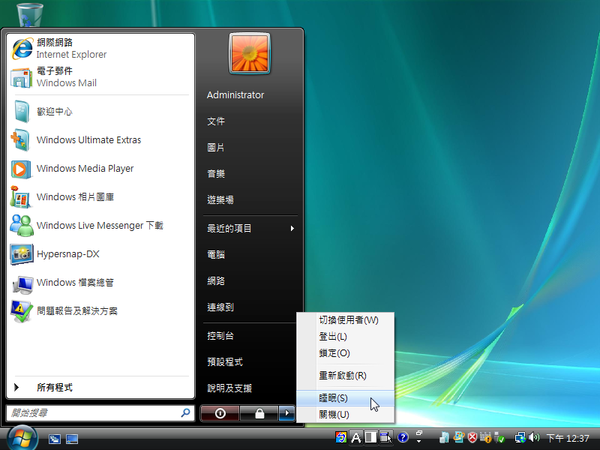
Task: Click the red shield security alert tray icon
Action: click(x=473, y=437)
